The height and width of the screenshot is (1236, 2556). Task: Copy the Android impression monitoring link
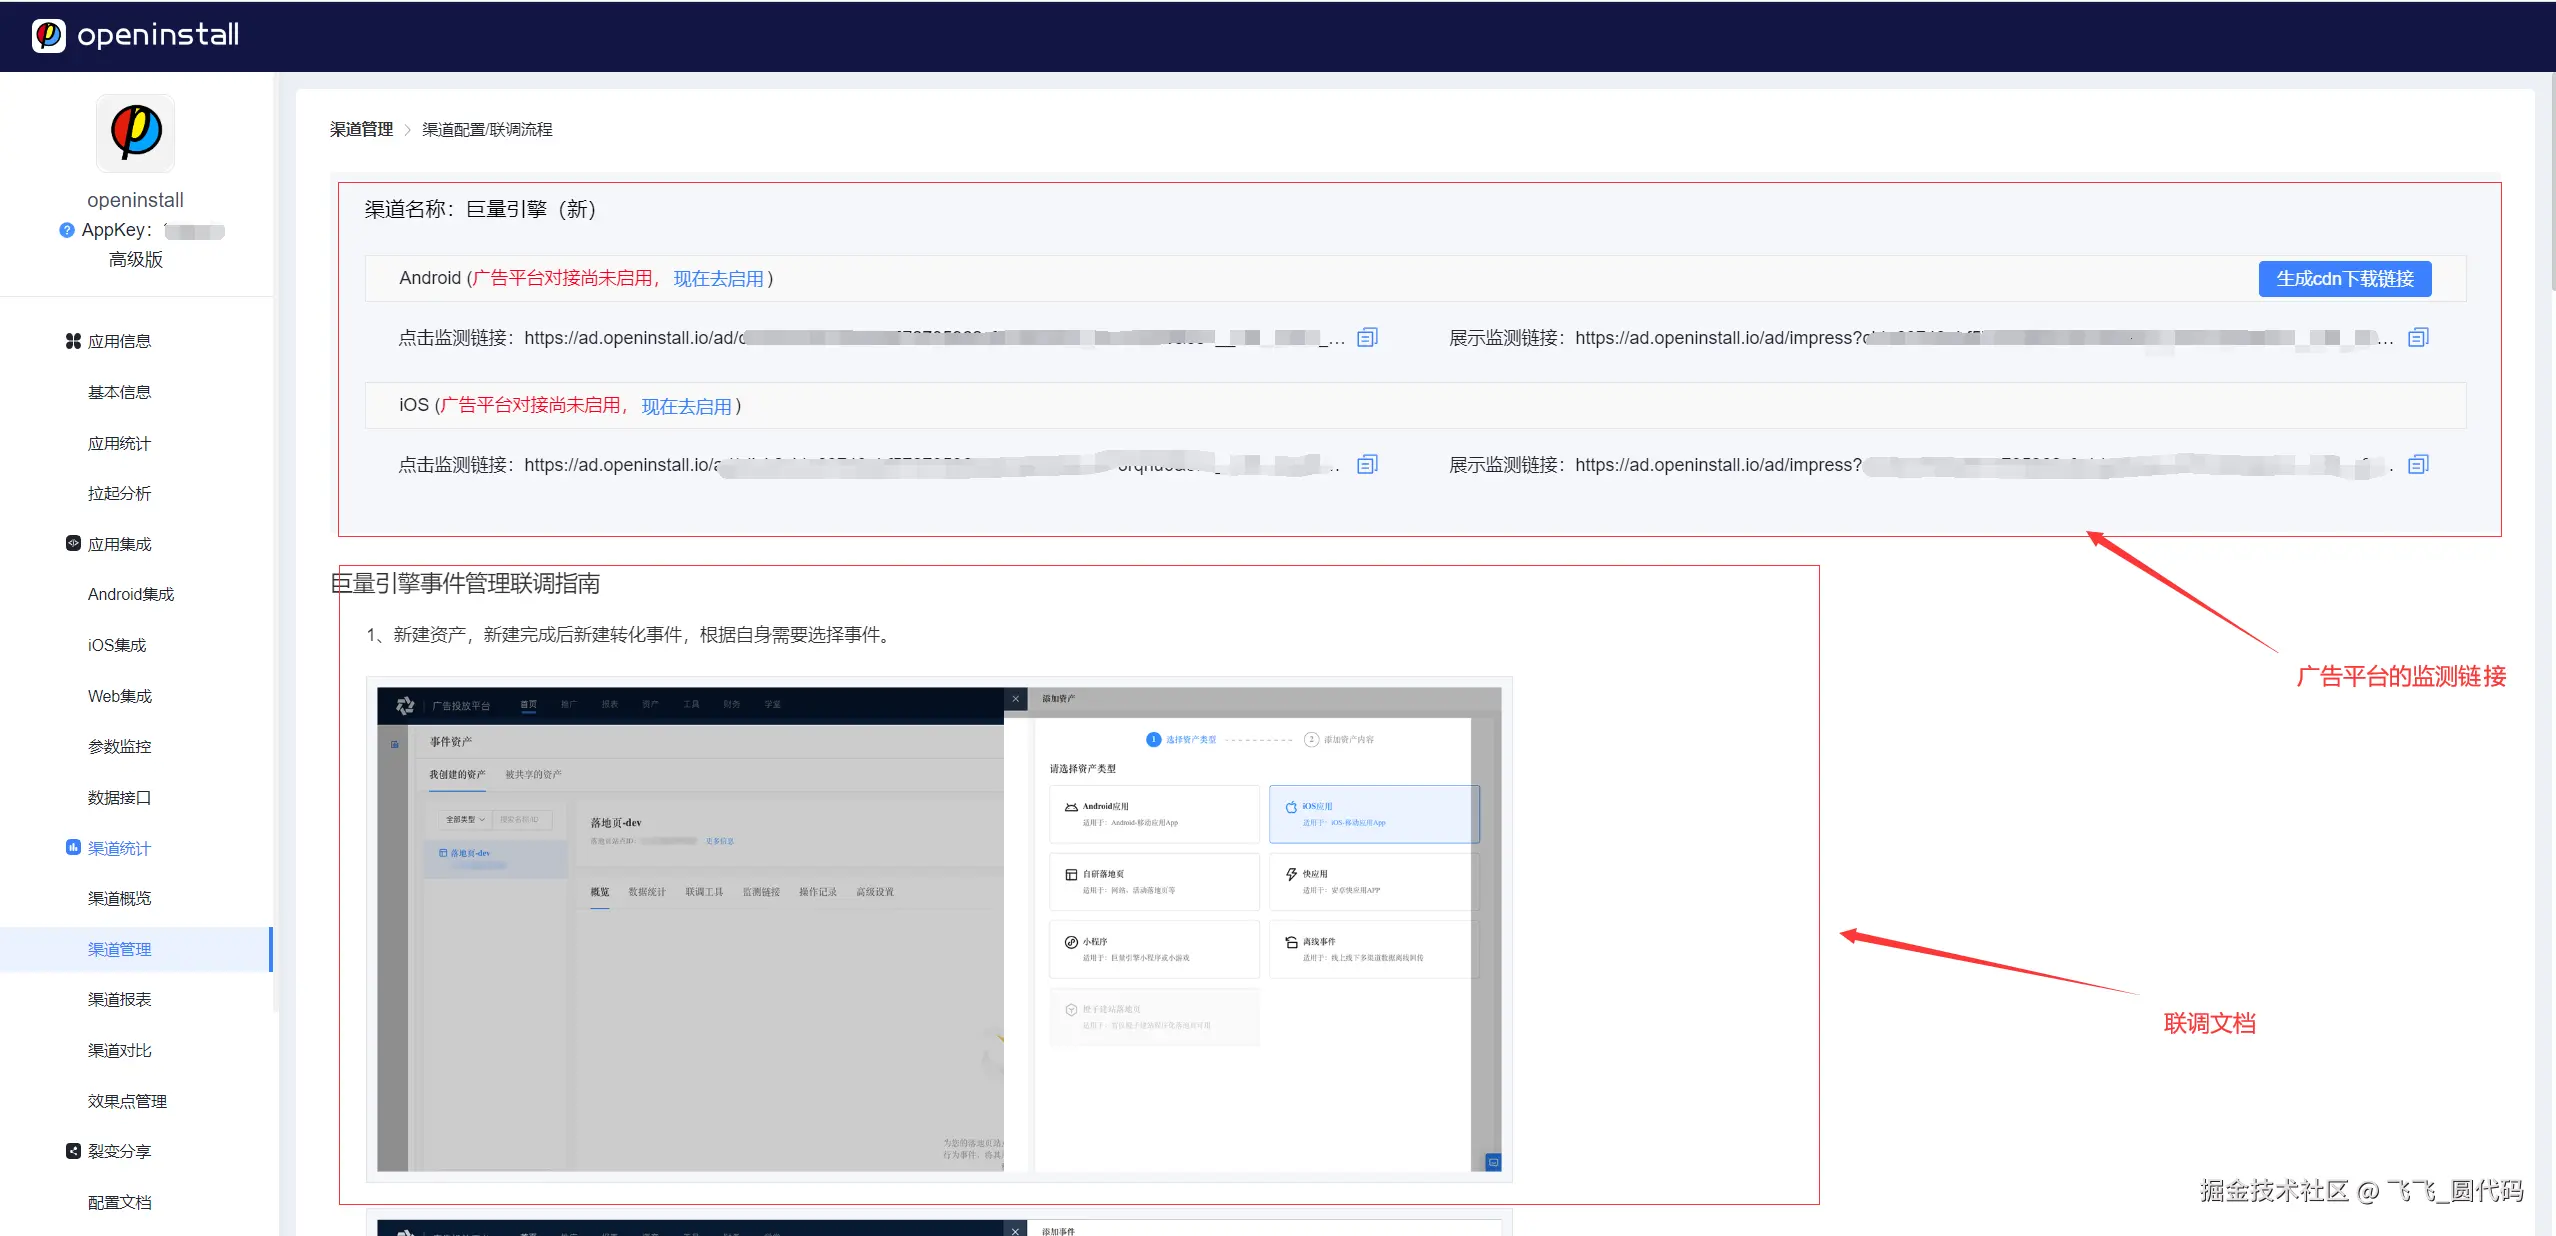pos(2418,338)
